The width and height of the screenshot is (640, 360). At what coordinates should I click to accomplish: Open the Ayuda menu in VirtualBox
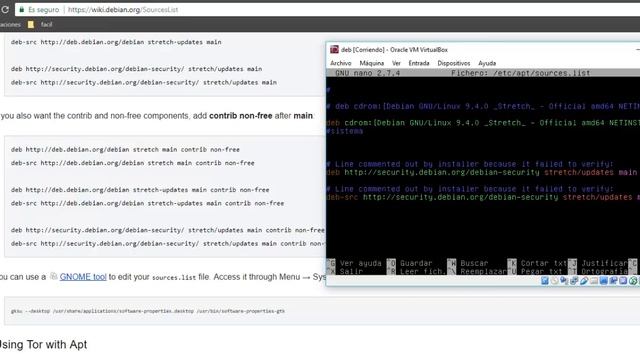click(x=487, y=63)
